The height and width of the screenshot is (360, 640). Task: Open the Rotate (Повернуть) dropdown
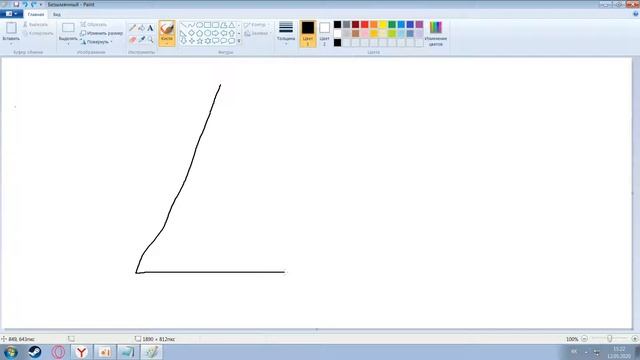coord(96,42)
